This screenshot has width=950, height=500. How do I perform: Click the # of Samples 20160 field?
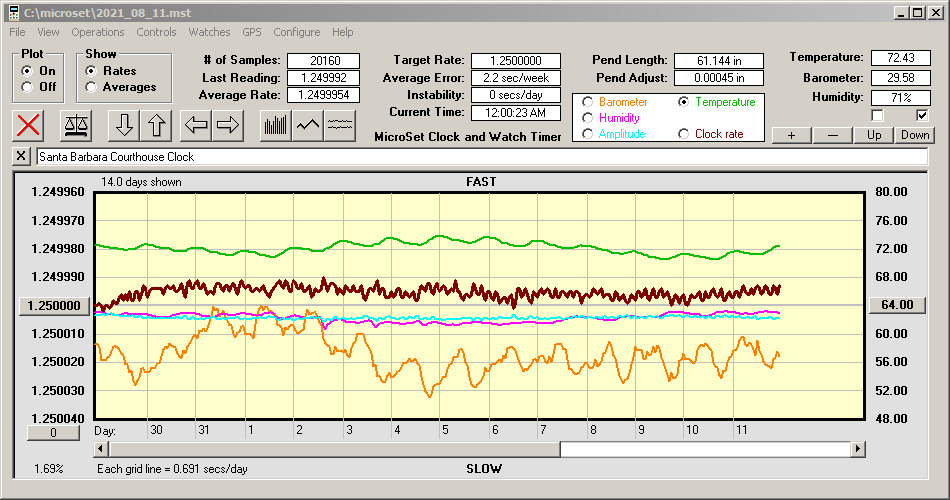pyautogui.click(x=324, y=61)
